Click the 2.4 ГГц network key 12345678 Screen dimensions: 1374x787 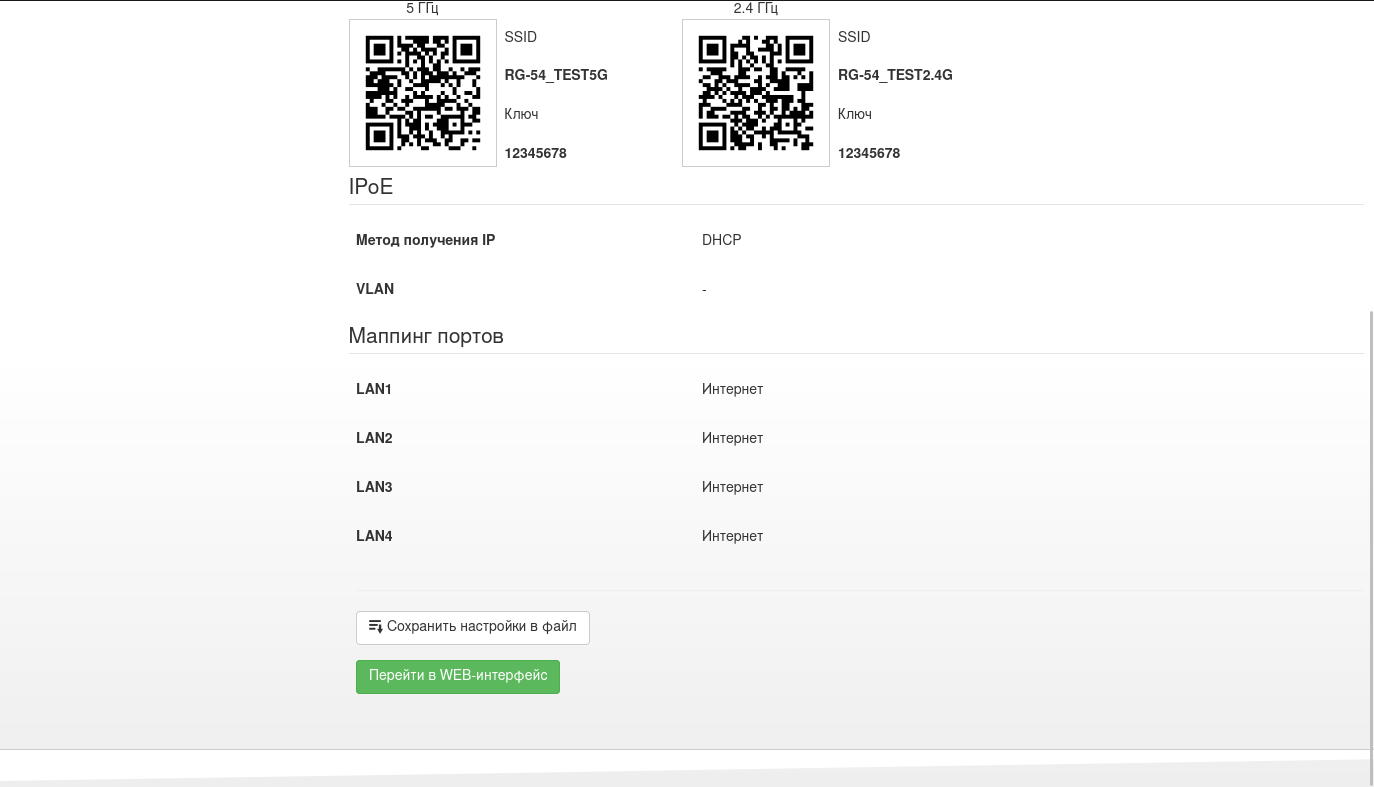(x=868, y=153)
